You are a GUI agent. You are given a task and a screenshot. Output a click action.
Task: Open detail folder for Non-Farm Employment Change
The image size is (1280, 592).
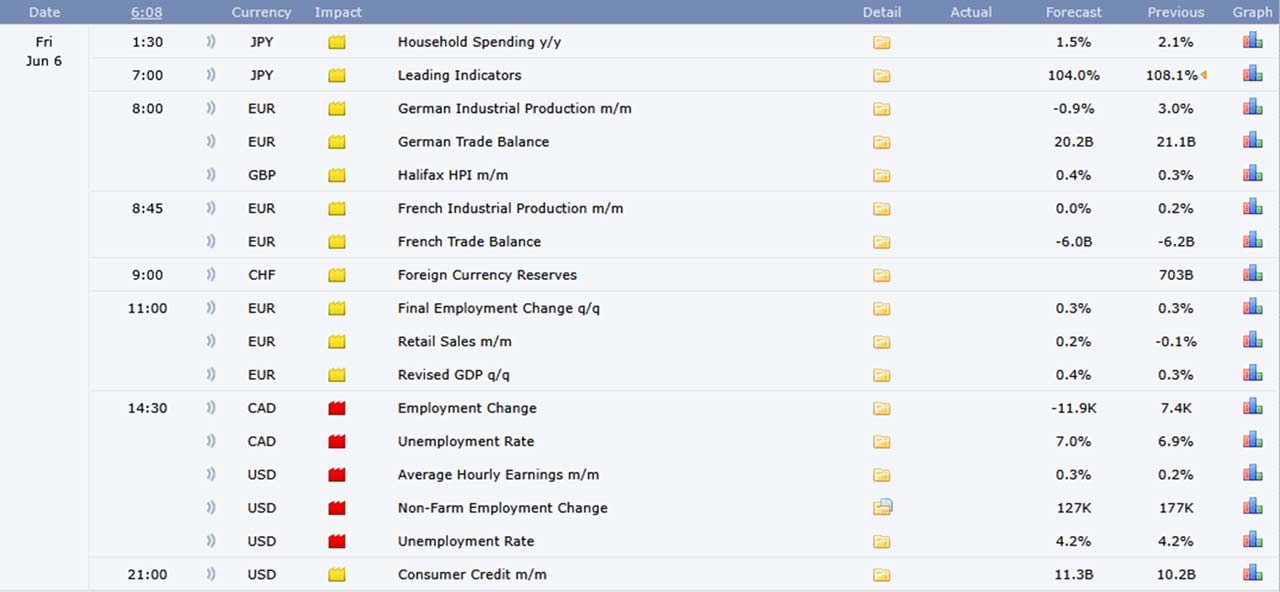point(882,508)
